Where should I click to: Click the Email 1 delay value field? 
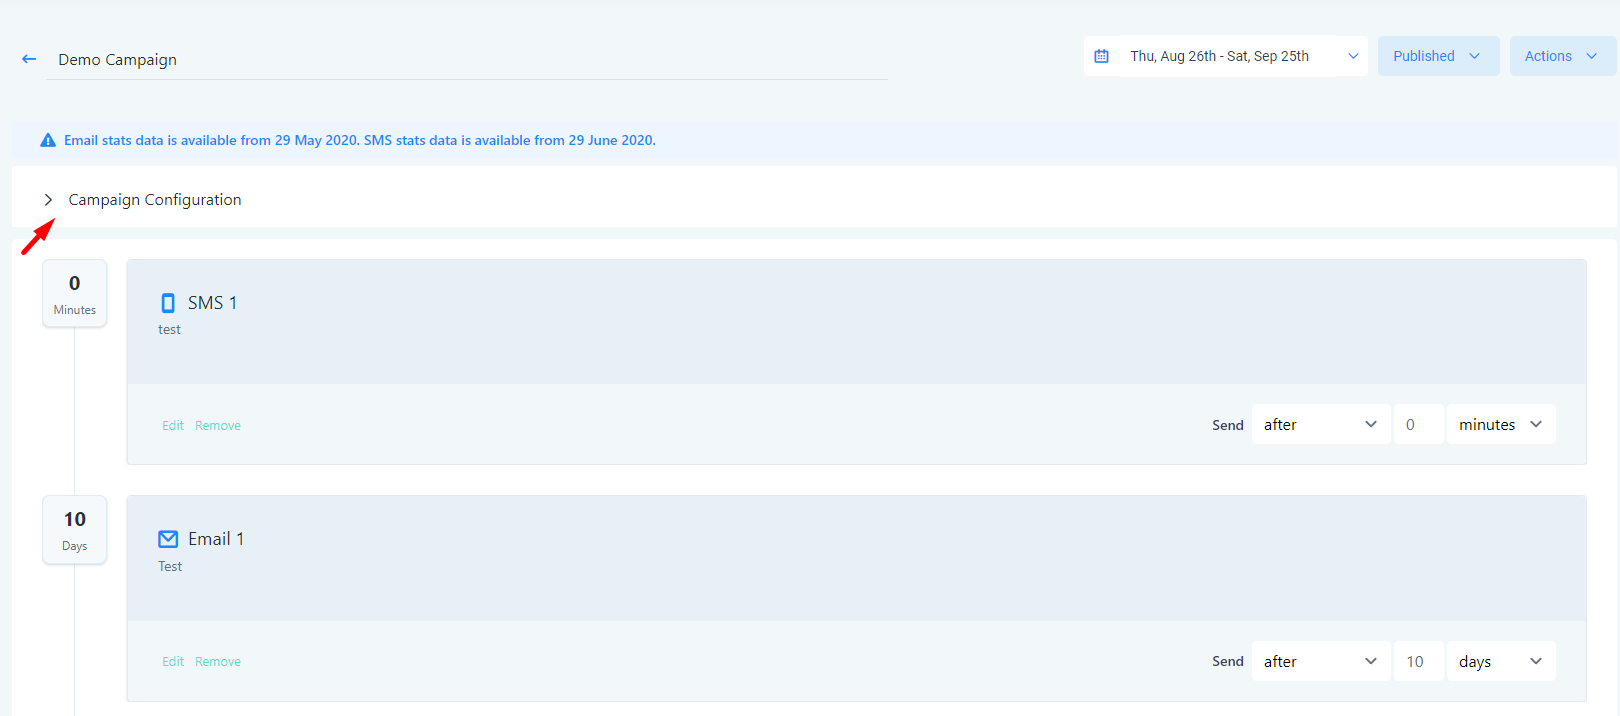[1418, 661]
